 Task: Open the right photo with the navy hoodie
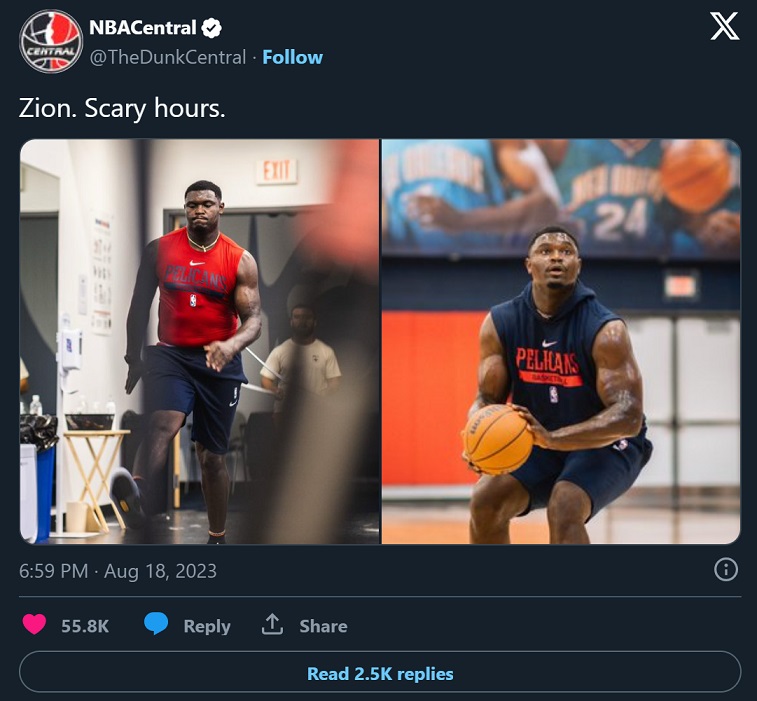tap(561, 341)
